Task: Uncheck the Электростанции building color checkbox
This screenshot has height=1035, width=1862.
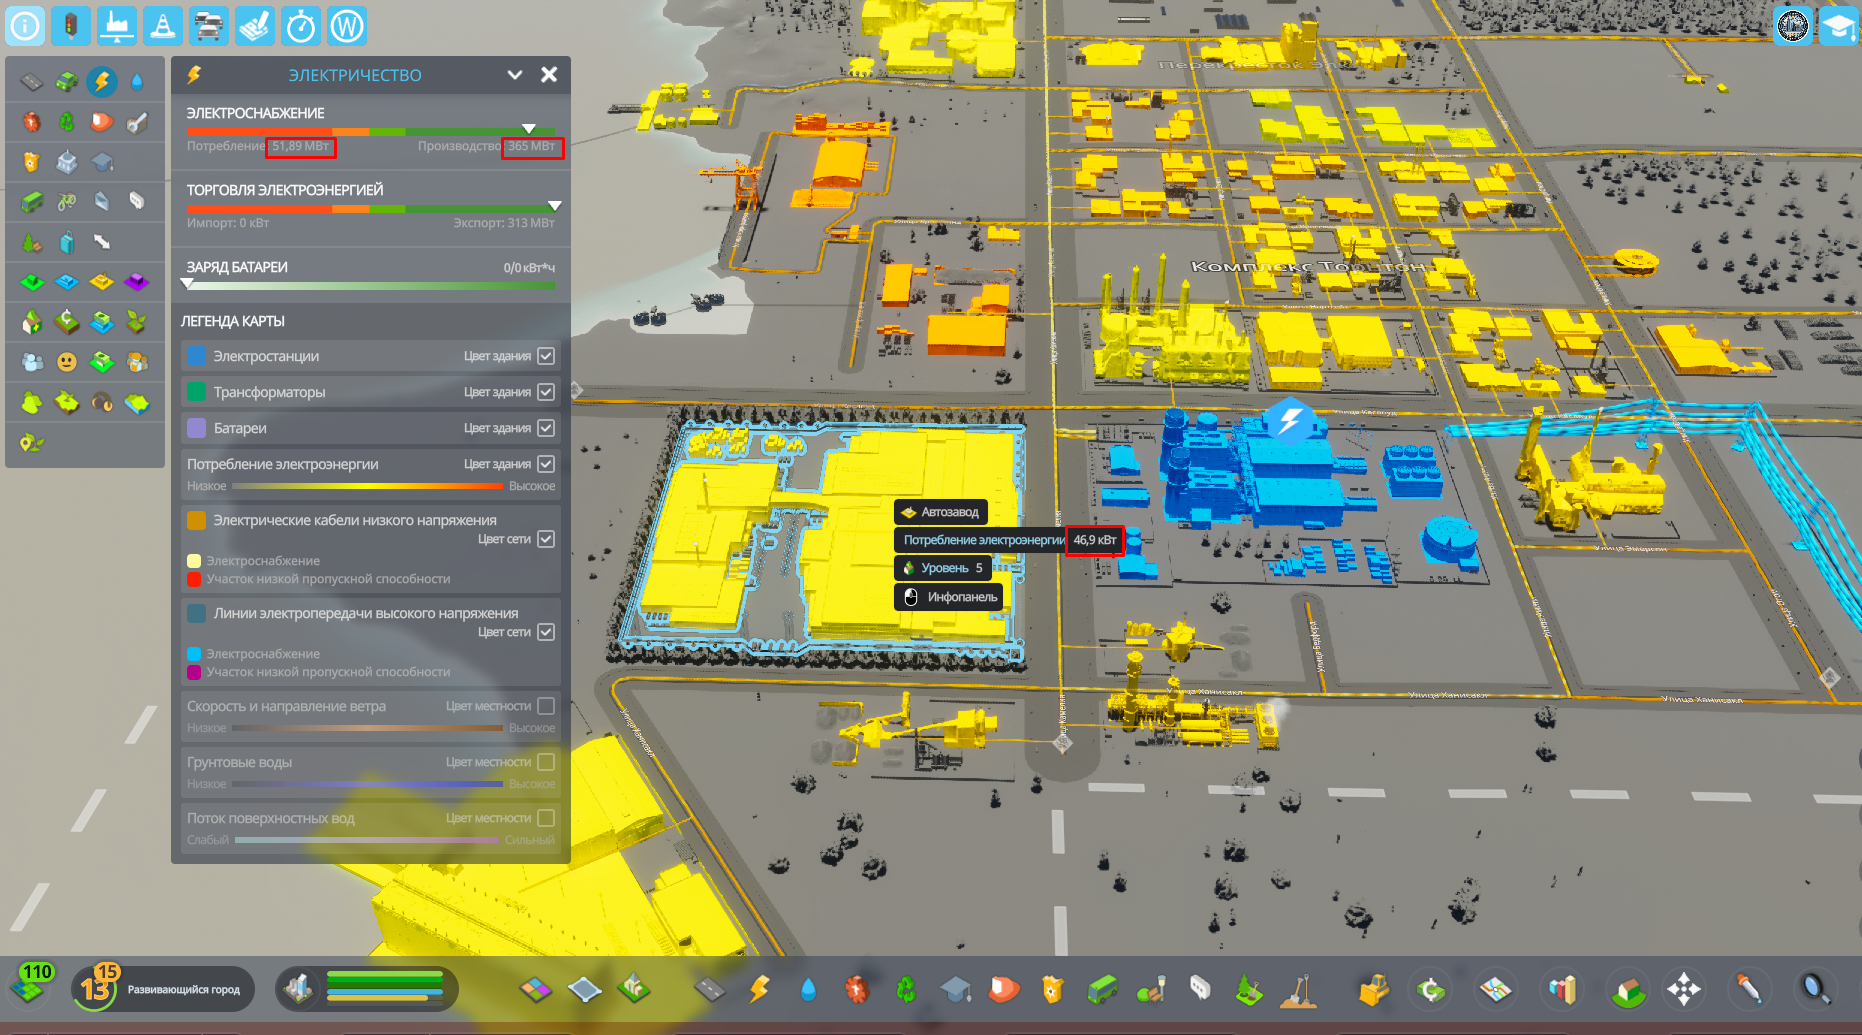Action: tap(545, 355)
